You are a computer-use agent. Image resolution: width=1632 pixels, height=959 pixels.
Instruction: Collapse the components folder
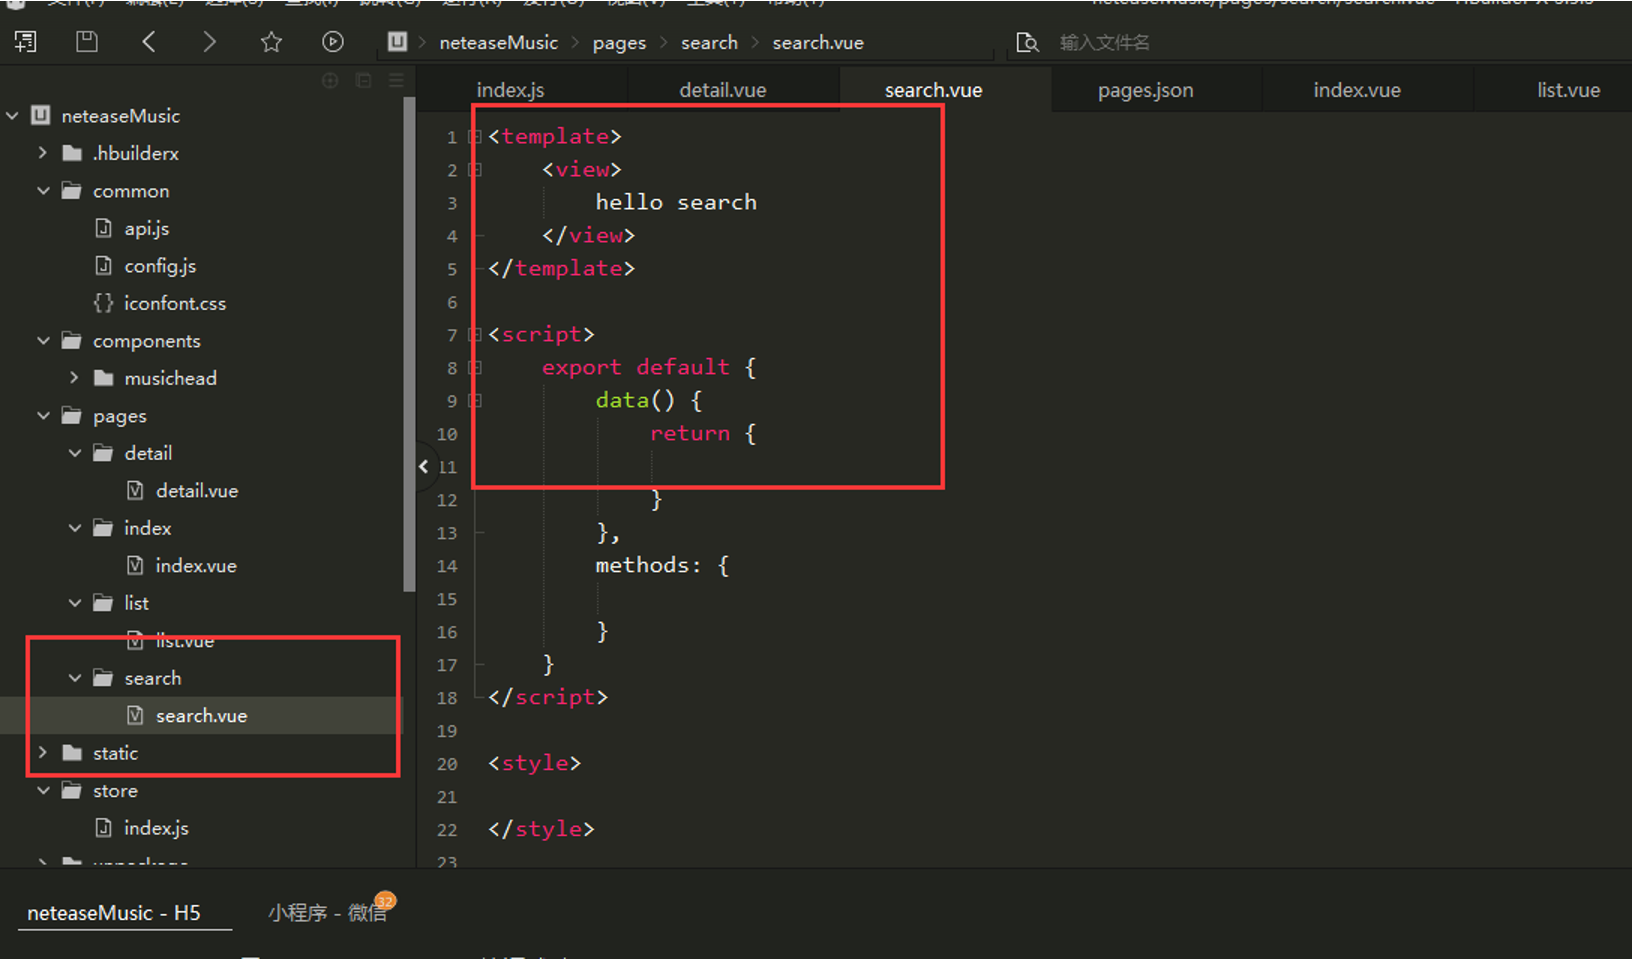coord(43,340)
